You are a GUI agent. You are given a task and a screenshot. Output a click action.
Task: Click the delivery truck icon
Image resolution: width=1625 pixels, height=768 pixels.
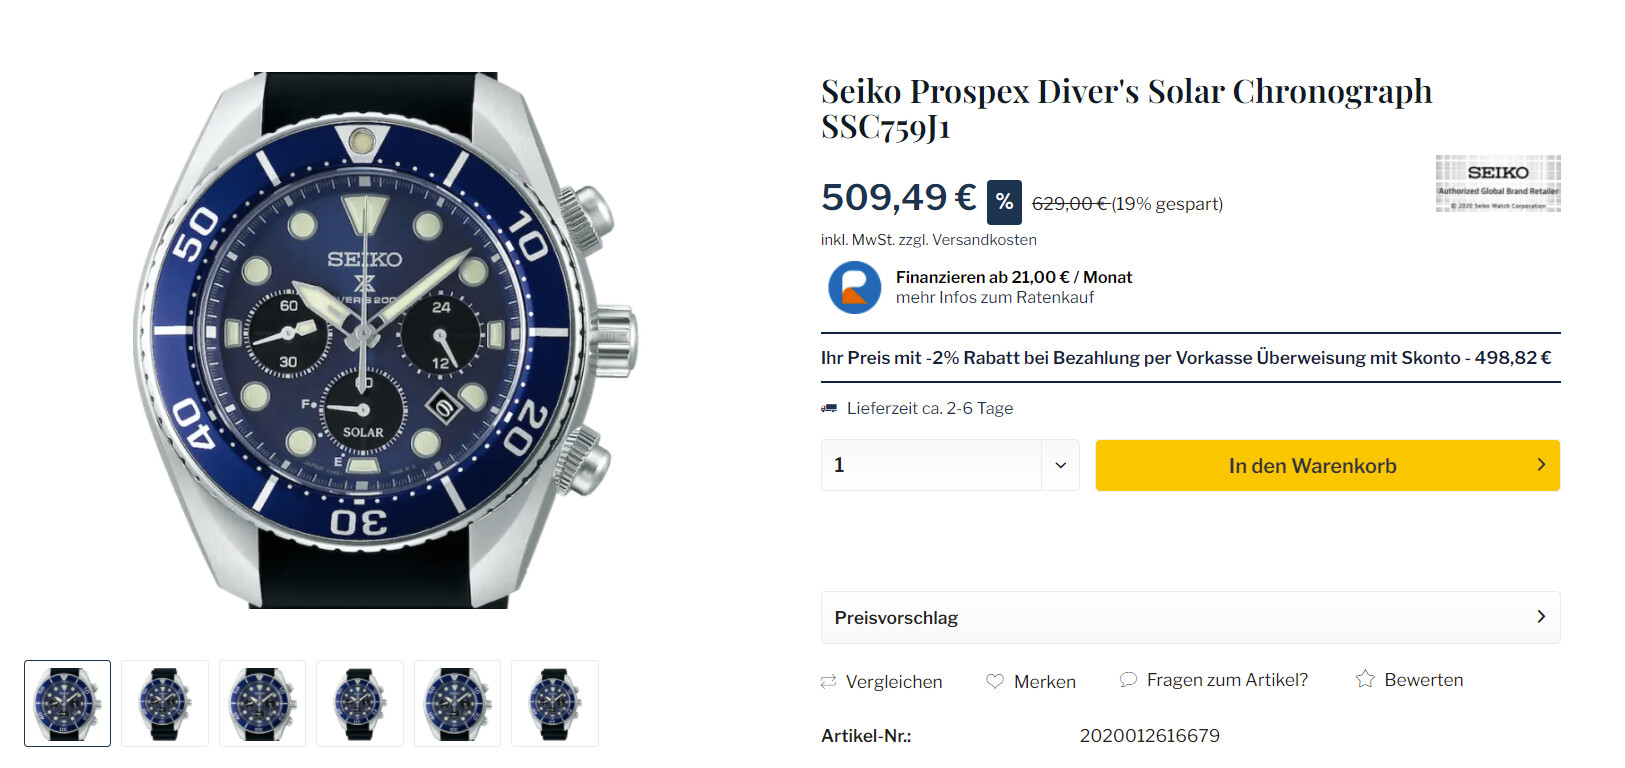[x=829, y=408]
